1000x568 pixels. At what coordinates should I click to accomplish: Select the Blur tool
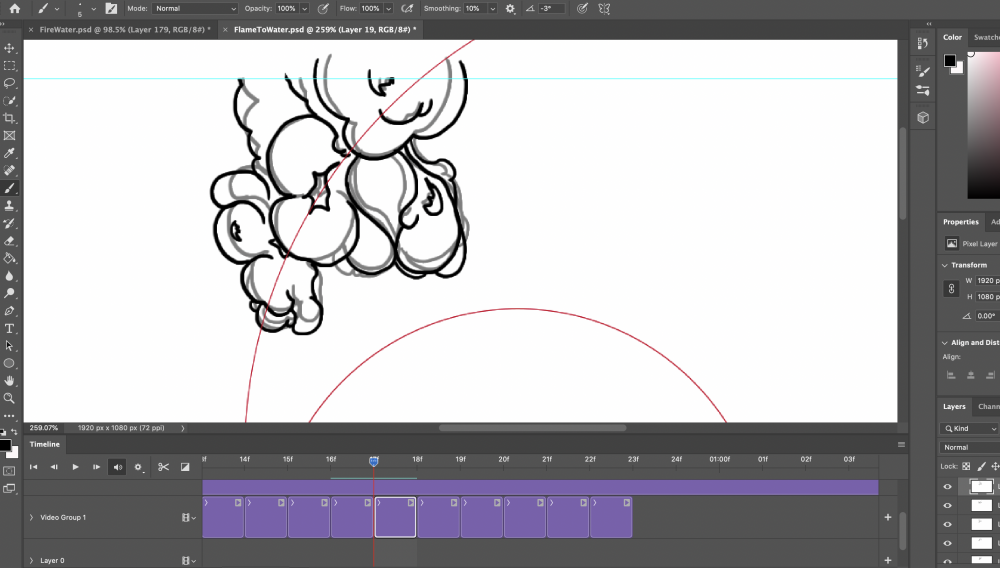pyautogui.click(x=10, y=276)
